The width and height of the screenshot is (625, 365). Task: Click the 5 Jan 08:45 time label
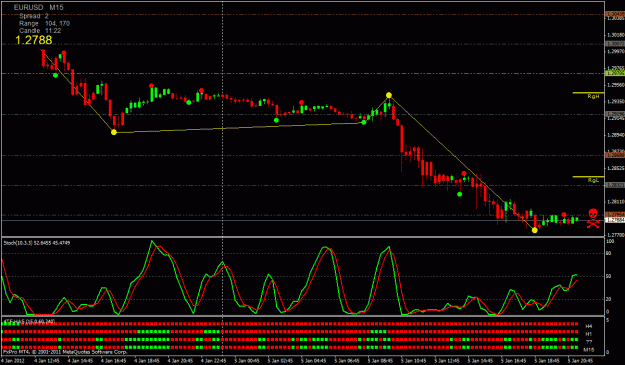(x=380, y=361)
